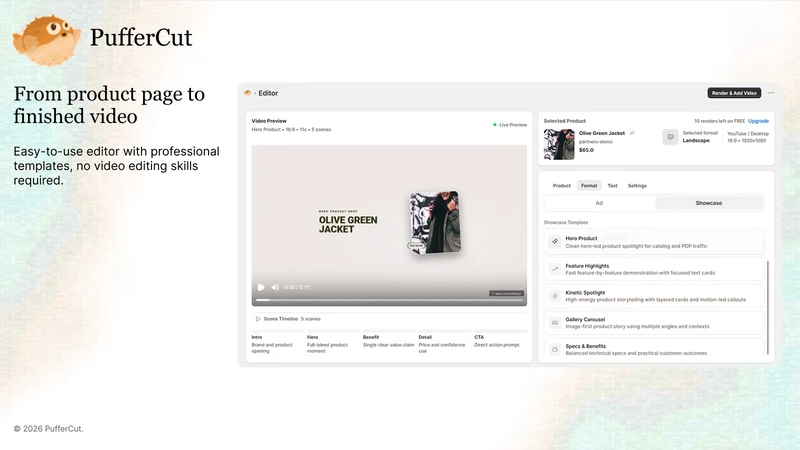800x450 pixels.
Task: Click the Specs & Benefits clock icon
Action: (555, 349)
